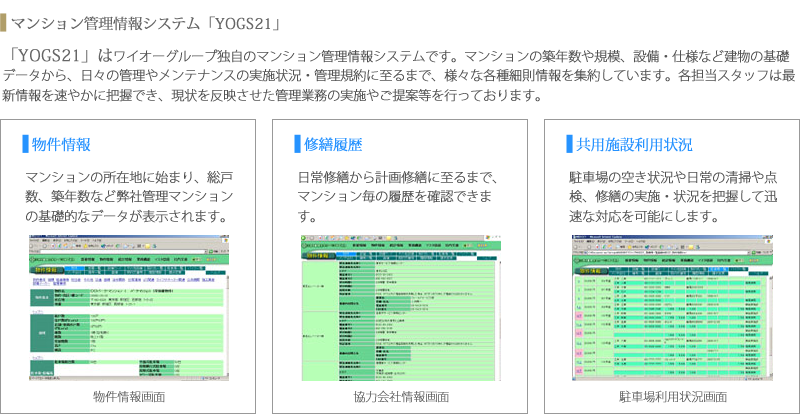Click the tan marker beside the YOGS21 title
800x415 pixels.
tap(4, 18)
